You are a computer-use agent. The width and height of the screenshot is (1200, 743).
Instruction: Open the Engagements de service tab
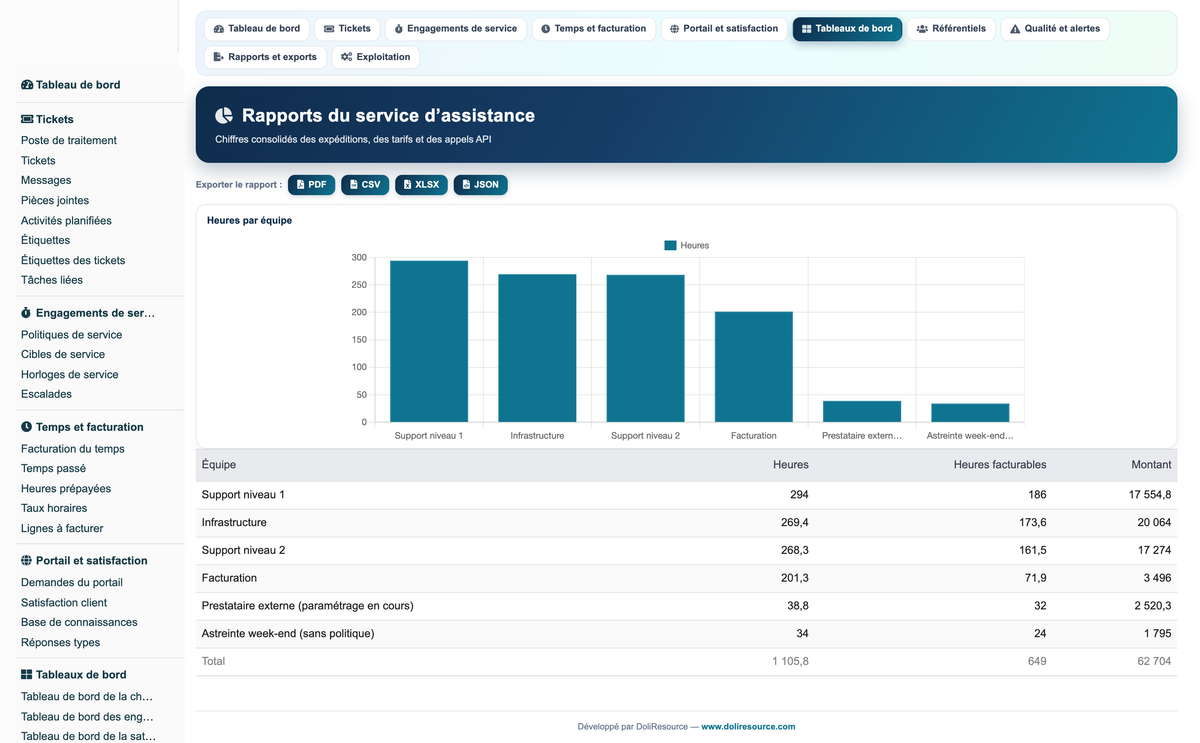tap(456, 29)
